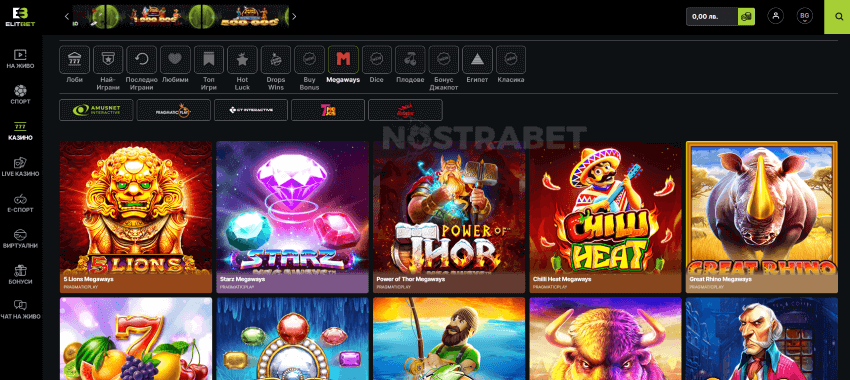The height and width of the screenshot is (380, 850).
Task: Launch the Power of Thor Megaways game
Action: [x=449, y=217]
